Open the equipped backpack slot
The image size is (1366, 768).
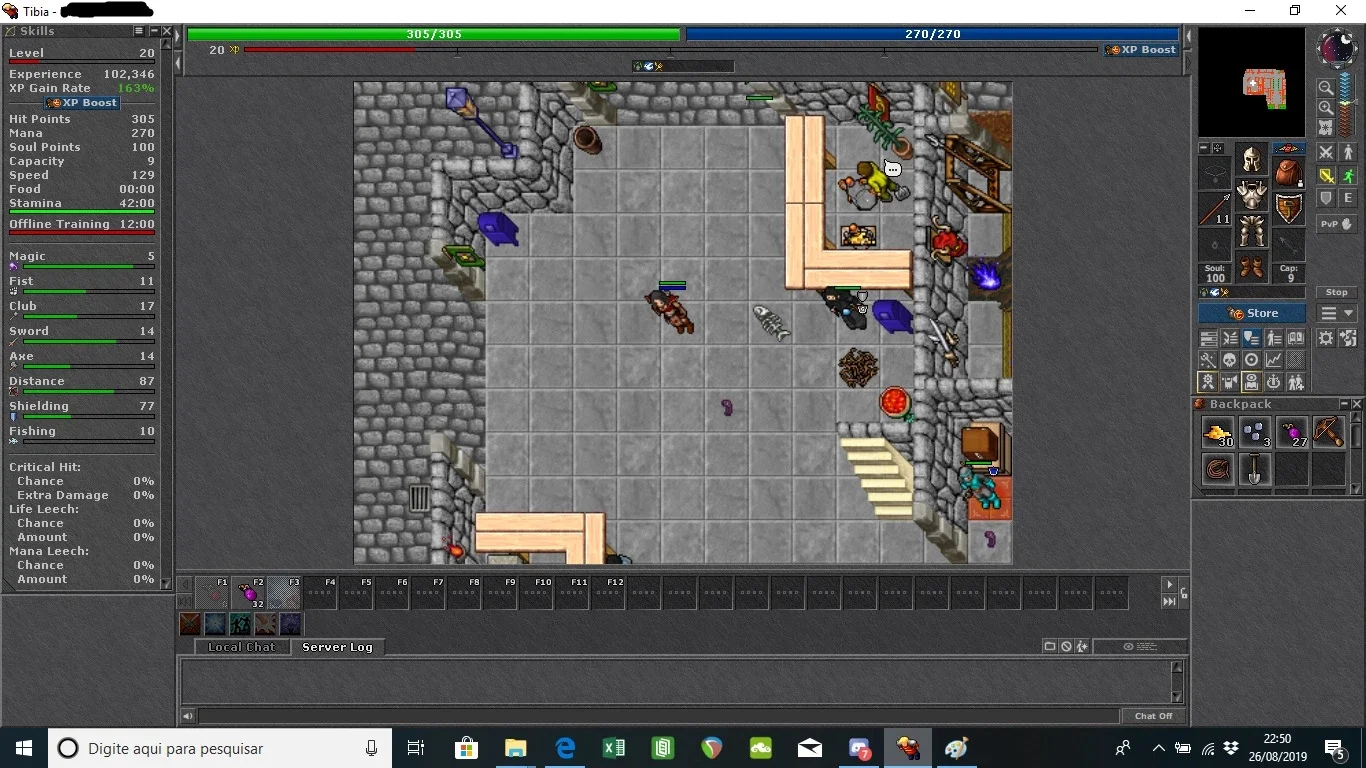[x=1289, y=172]
